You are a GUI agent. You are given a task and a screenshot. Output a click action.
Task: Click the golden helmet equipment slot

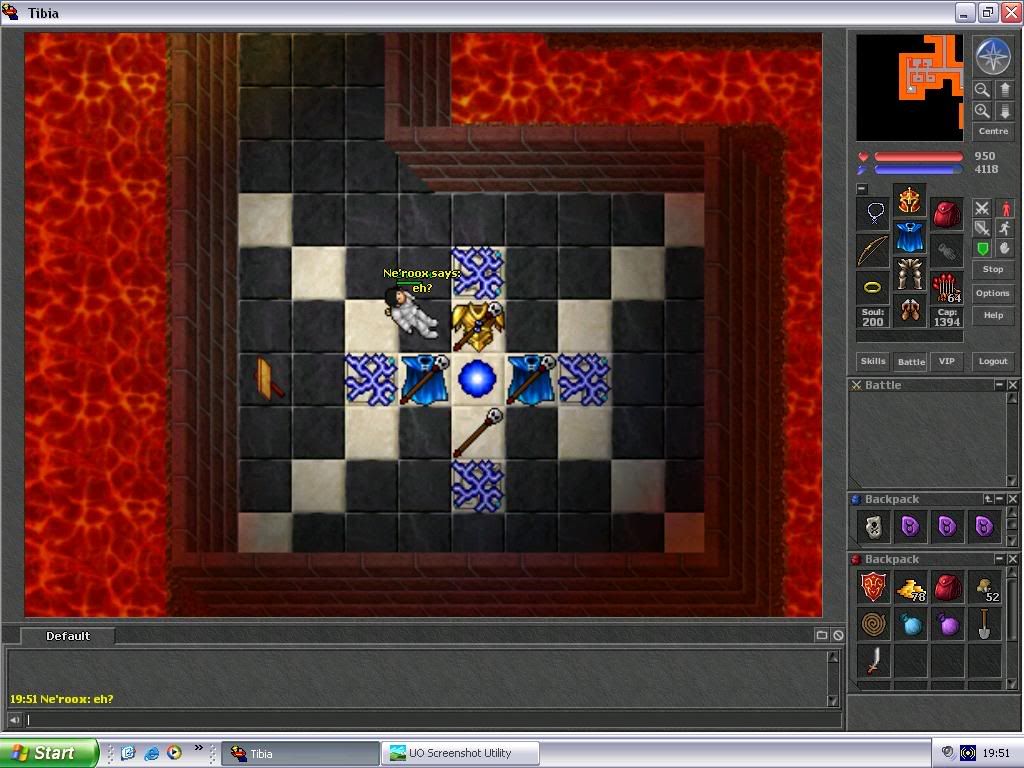pos(910,200)
